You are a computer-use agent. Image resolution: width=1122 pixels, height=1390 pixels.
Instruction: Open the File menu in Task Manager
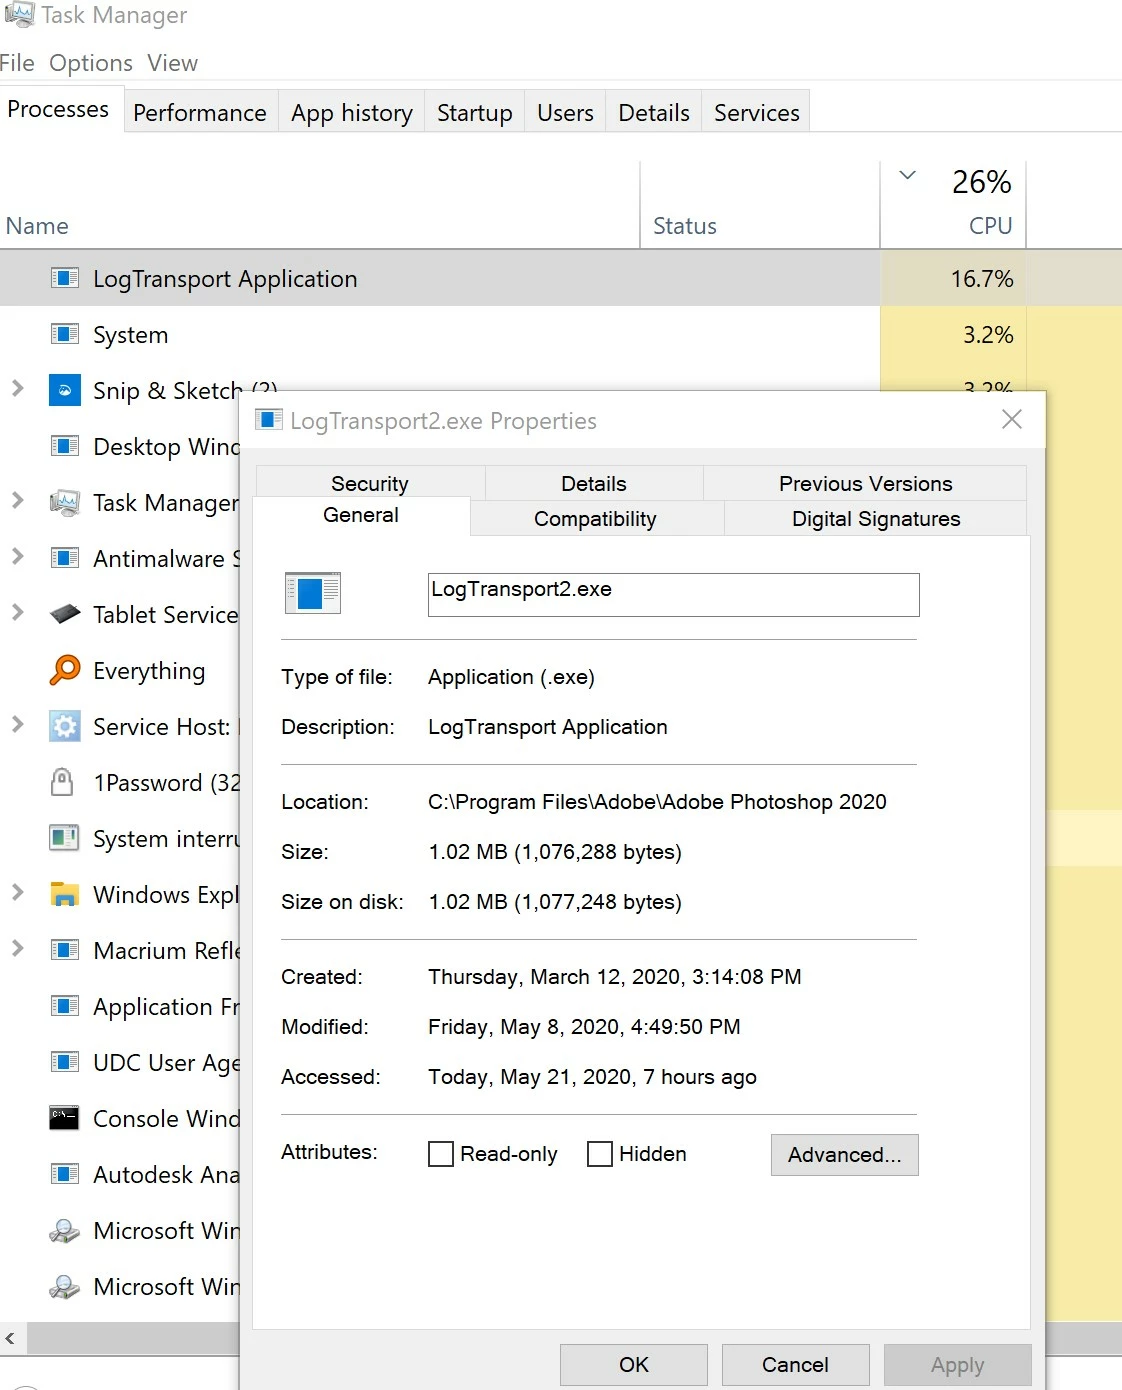click(x=17, y=63)
